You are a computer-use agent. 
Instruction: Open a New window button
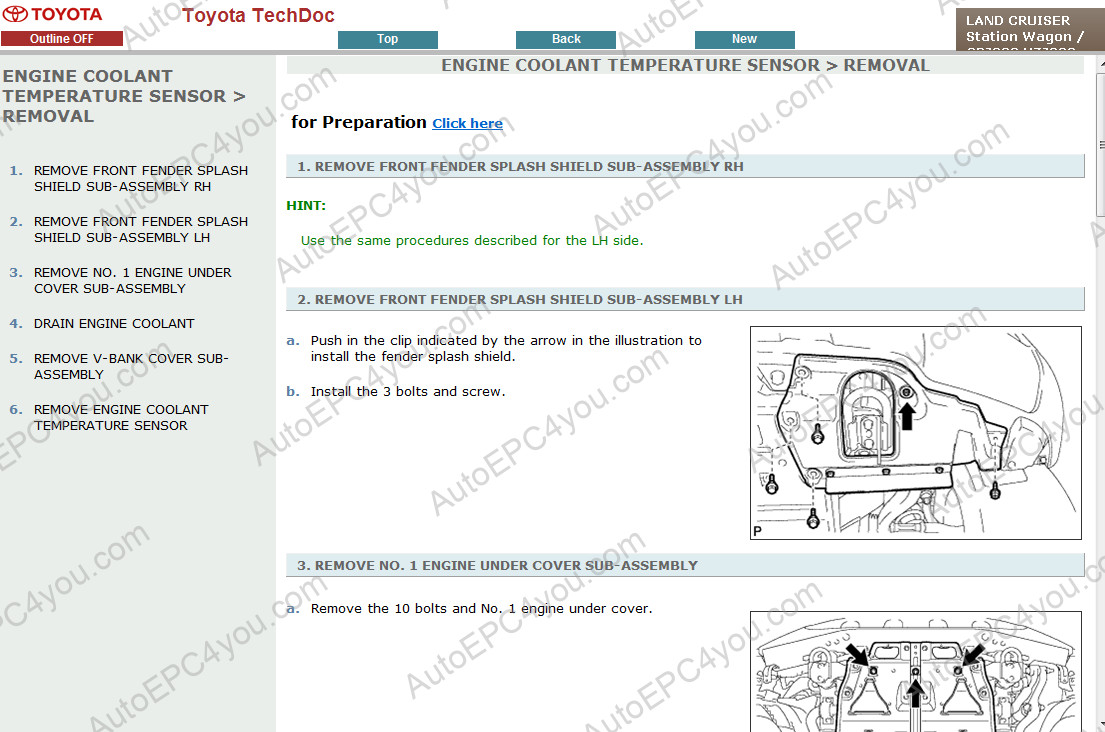click(x=744, y=39)
